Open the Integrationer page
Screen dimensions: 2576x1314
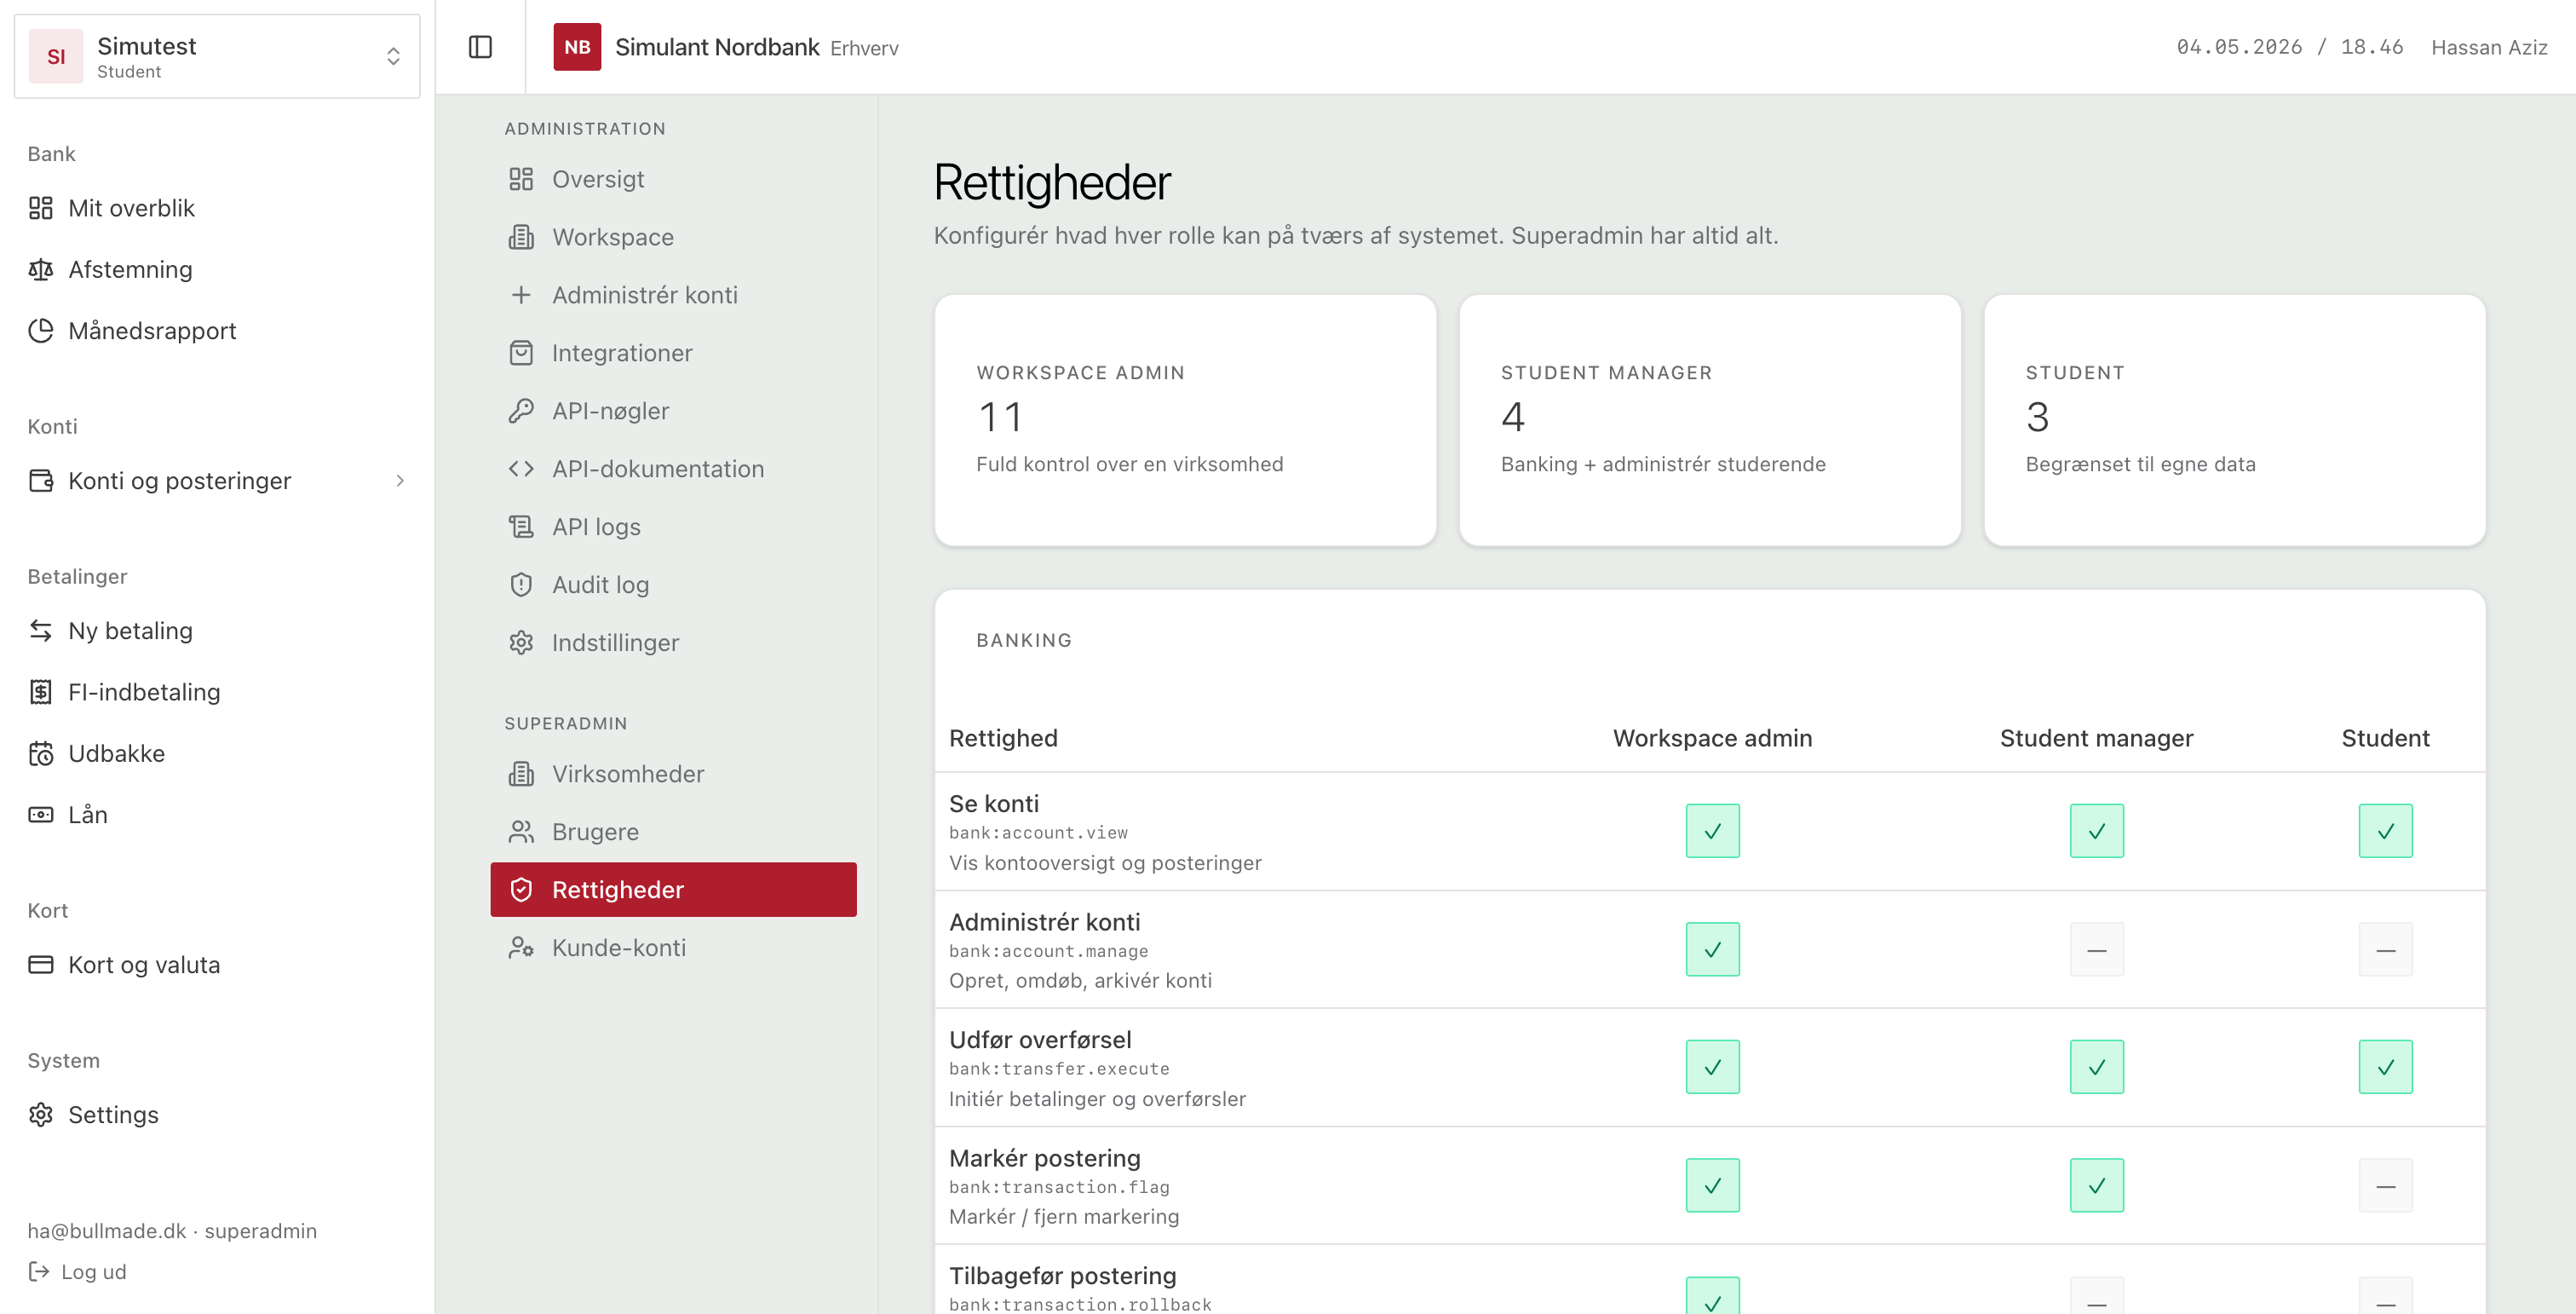pyautogui.click(x=673, y=353)
